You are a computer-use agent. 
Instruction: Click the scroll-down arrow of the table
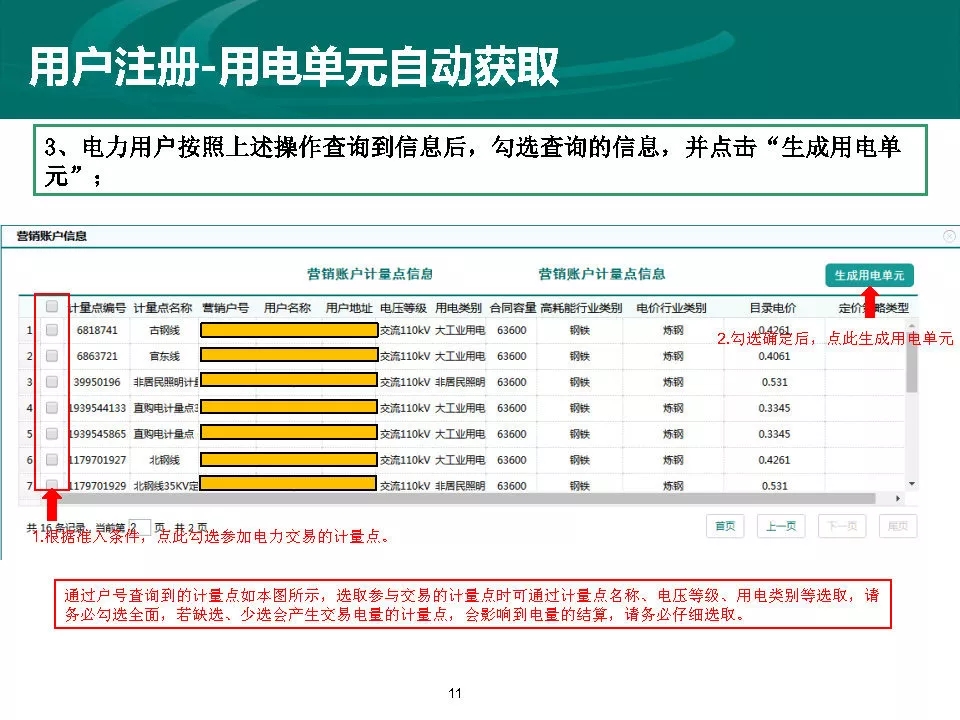911,484
